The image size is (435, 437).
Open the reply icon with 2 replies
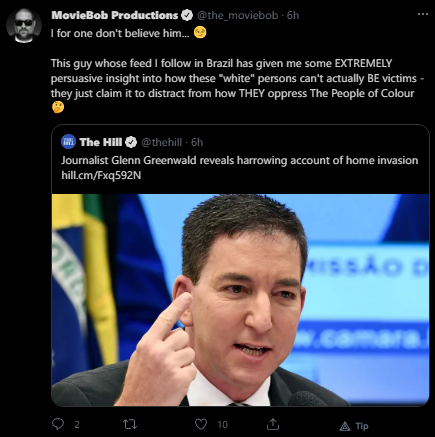click(x=58, y=424)
